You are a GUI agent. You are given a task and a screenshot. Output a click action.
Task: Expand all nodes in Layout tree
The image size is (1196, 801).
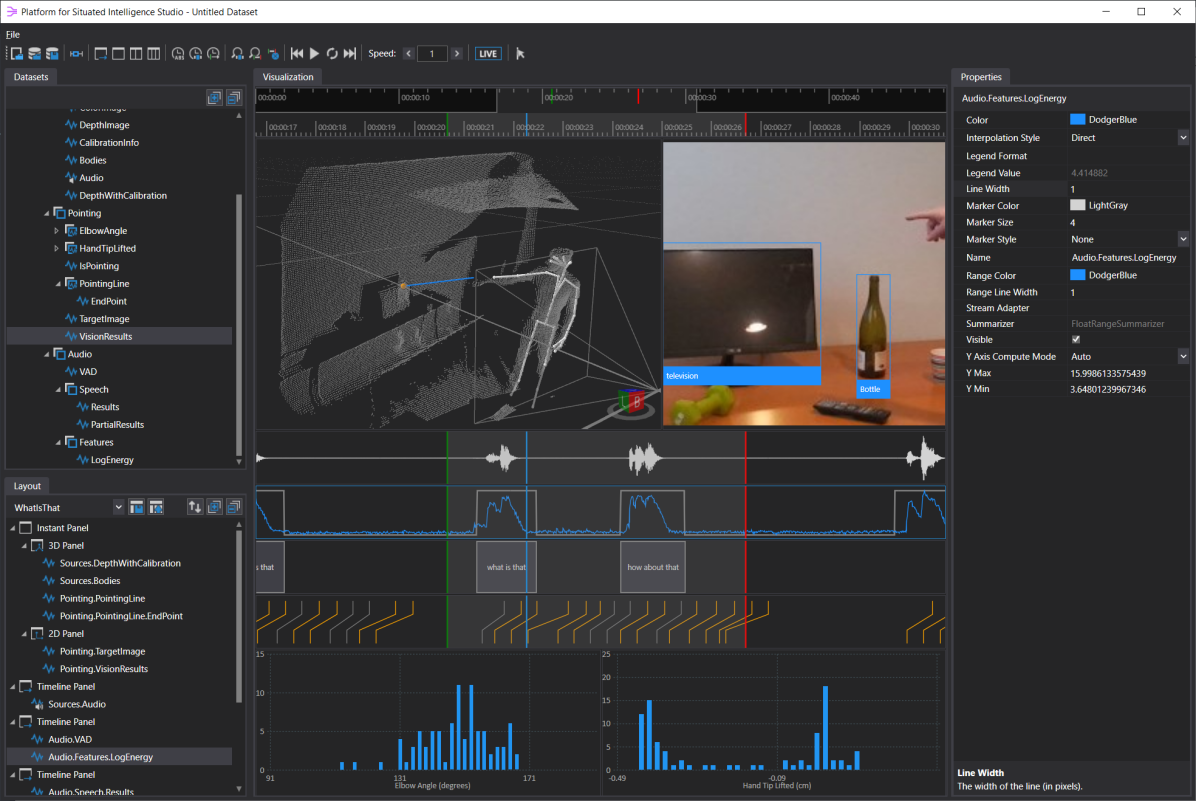[214, 507]
